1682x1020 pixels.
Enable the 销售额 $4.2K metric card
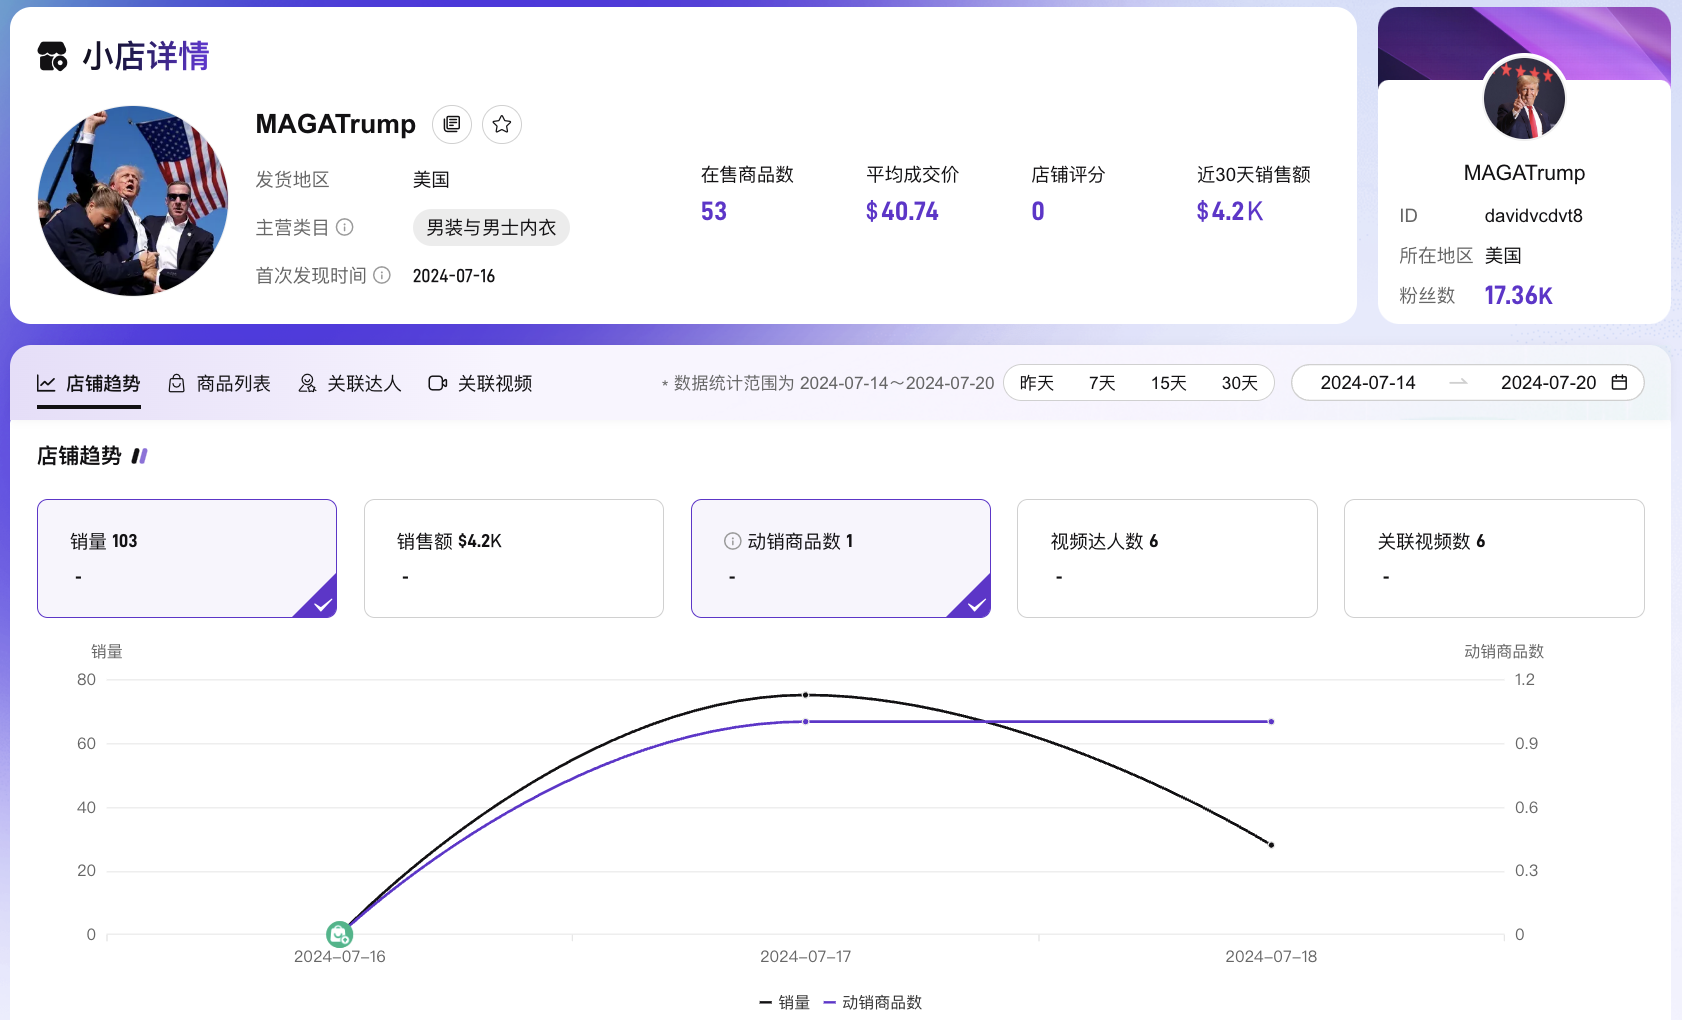point(513,558)
